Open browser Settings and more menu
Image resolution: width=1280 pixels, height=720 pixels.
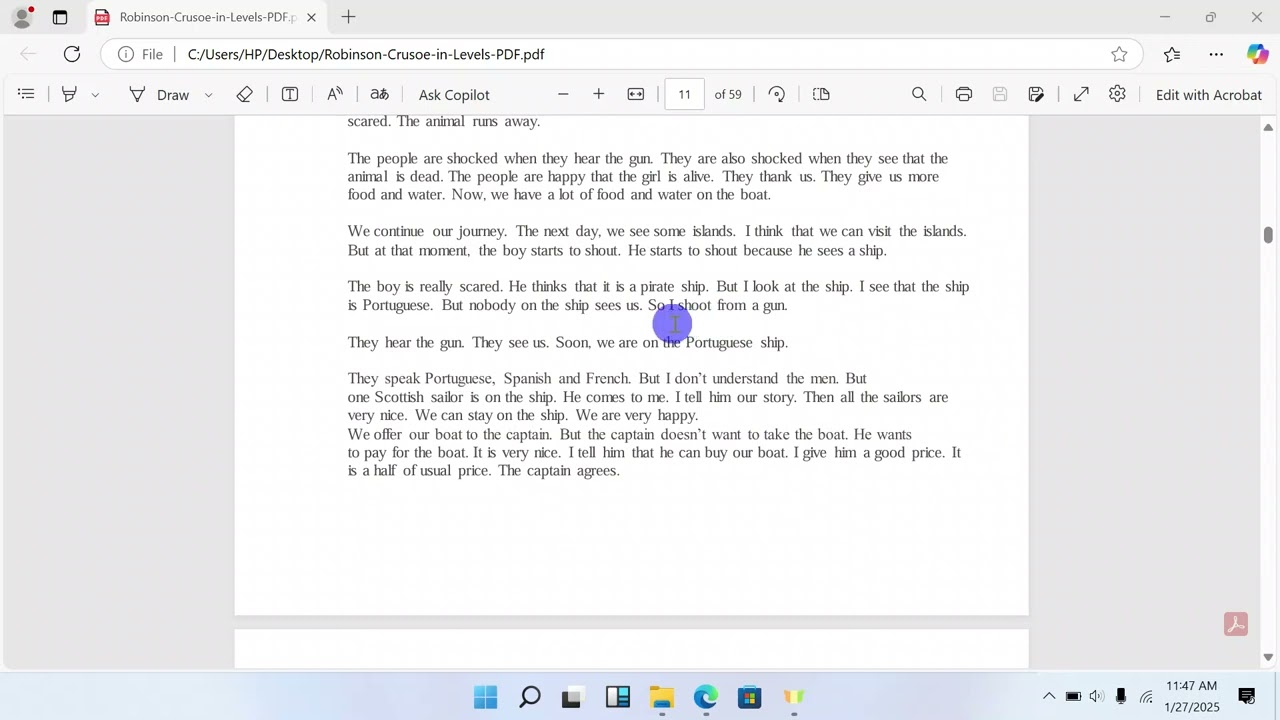tap(1216, 54)
